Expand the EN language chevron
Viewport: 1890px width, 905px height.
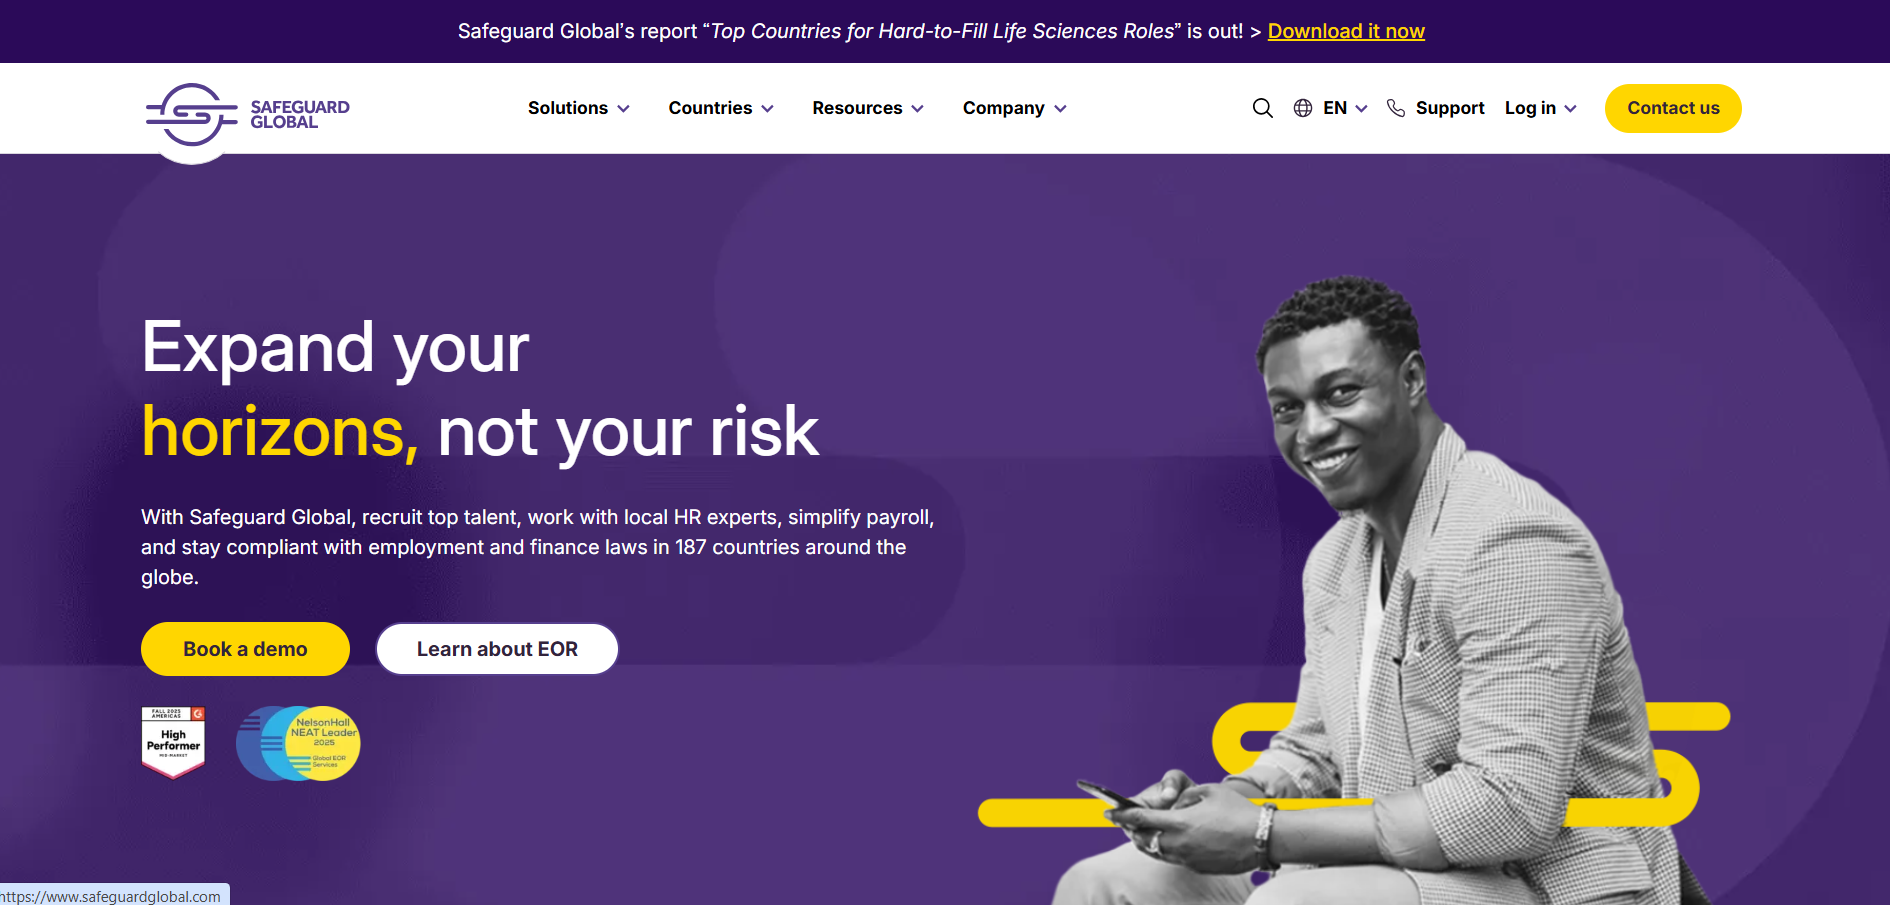(1361, 109)
